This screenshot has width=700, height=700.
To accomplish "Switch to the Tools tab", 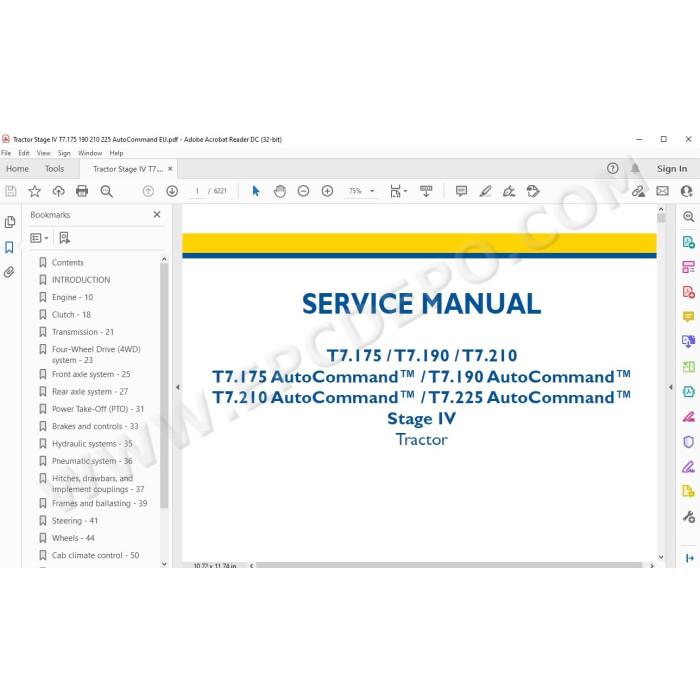I will click(54, 169).
